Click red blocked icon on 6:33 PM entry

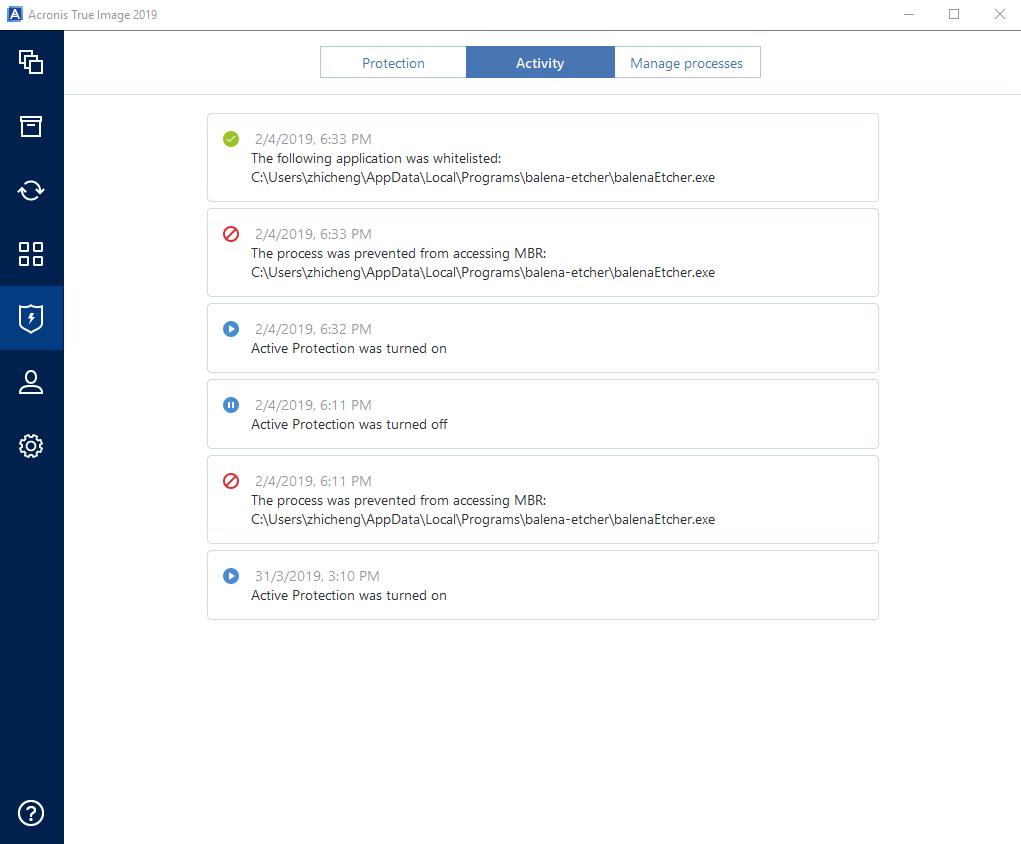tap(231, 234)
